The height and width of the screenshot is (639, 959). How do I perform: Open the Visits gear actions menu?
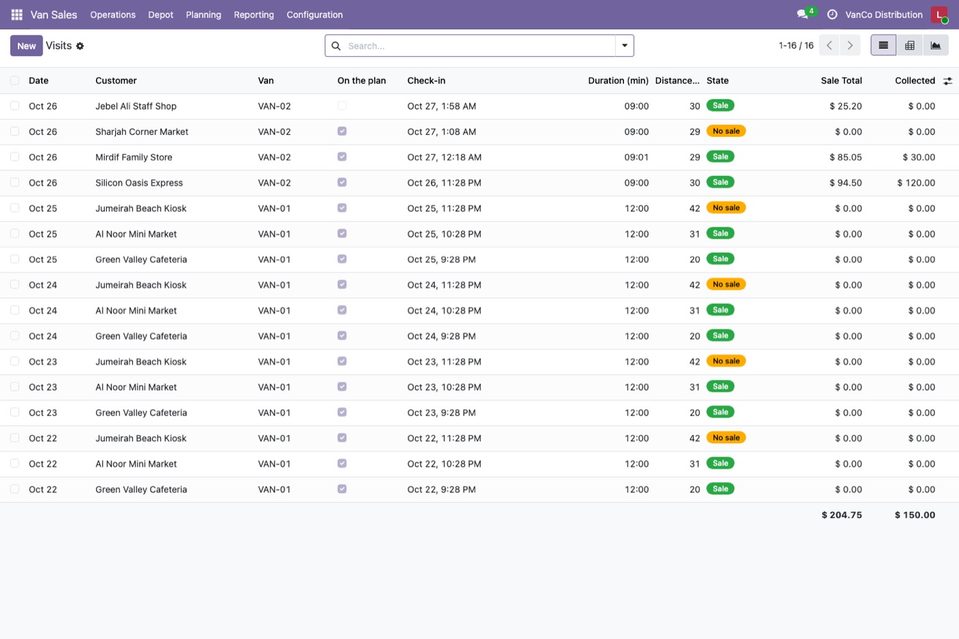80,46
